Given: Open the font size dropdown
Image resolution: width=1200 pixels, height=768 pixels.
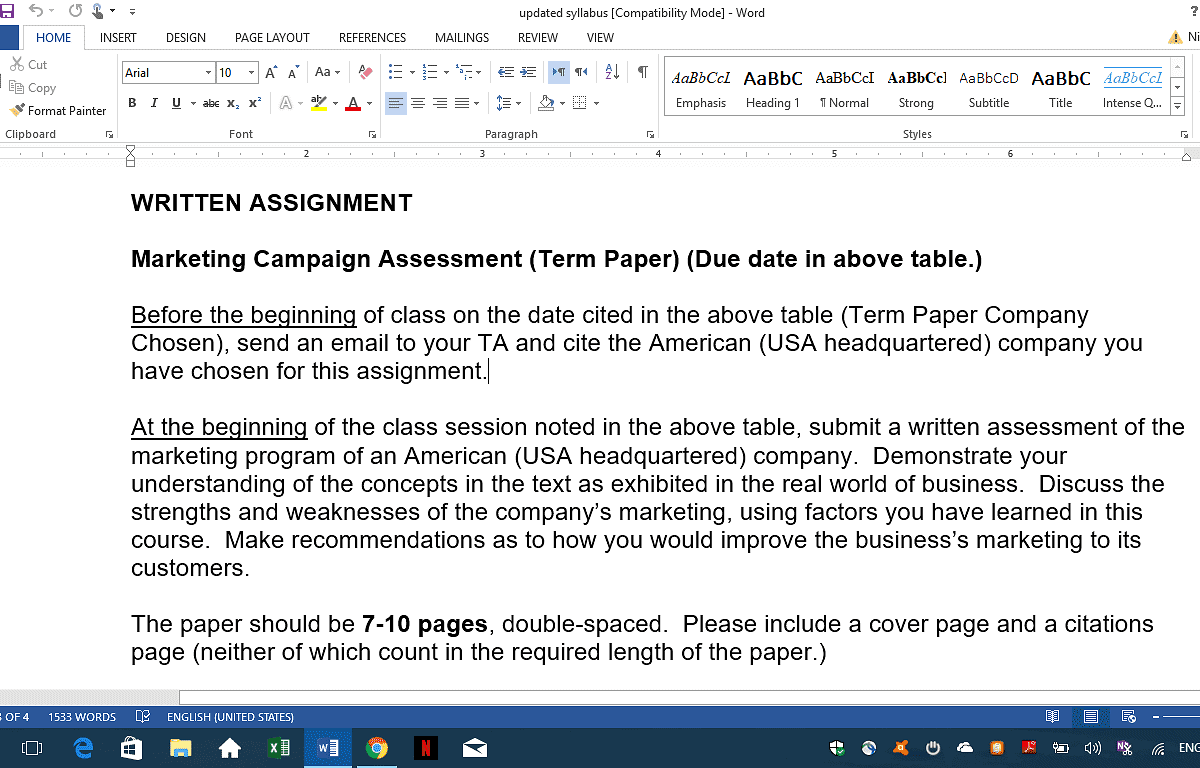Looking at the screenshot, I should pos(251,73).
